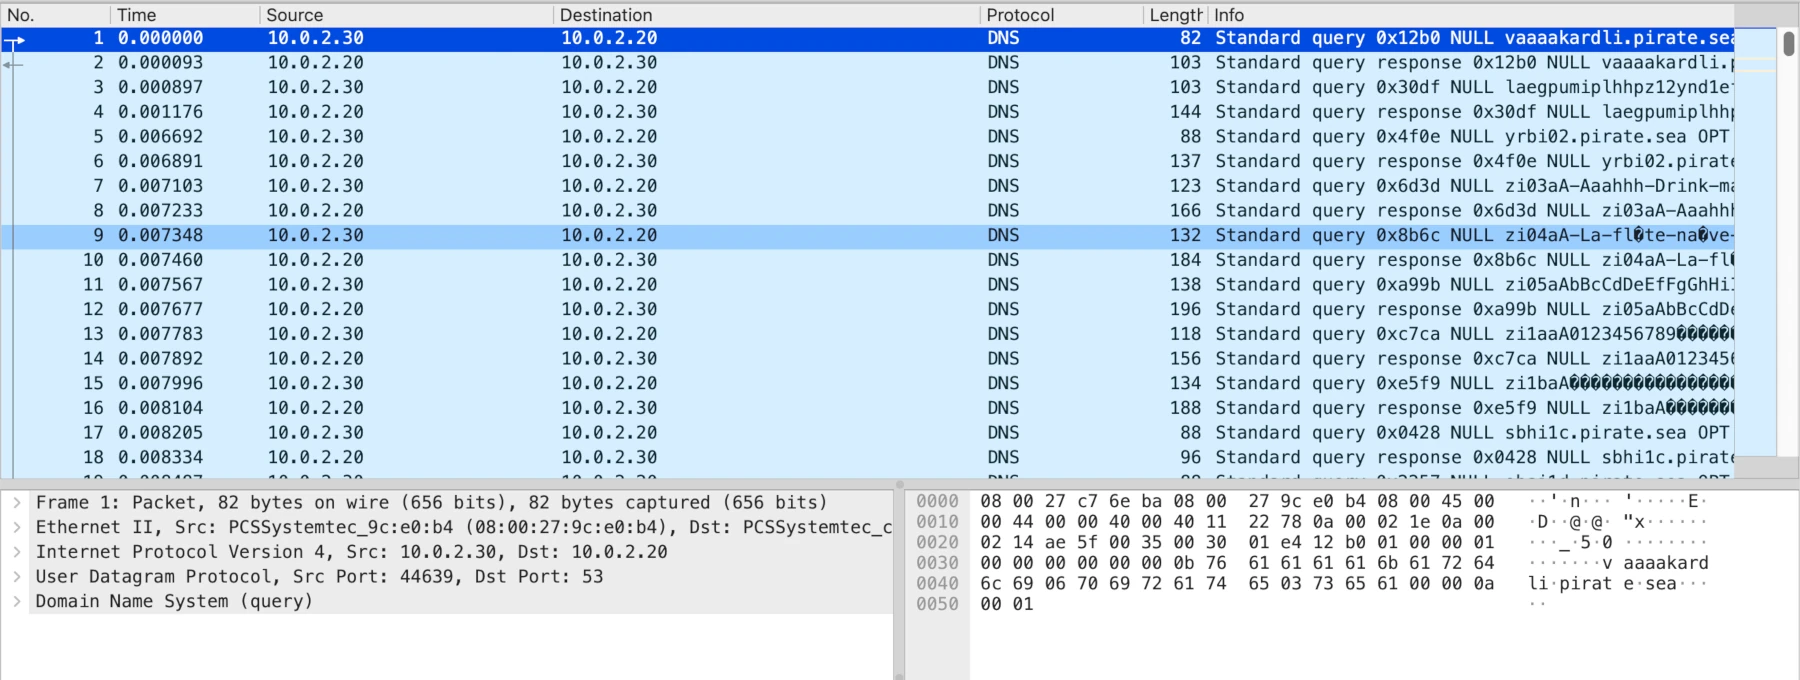Select packet 15 query 0xe5f9 row
This screenshot has height=680, width=1800.
868,383
